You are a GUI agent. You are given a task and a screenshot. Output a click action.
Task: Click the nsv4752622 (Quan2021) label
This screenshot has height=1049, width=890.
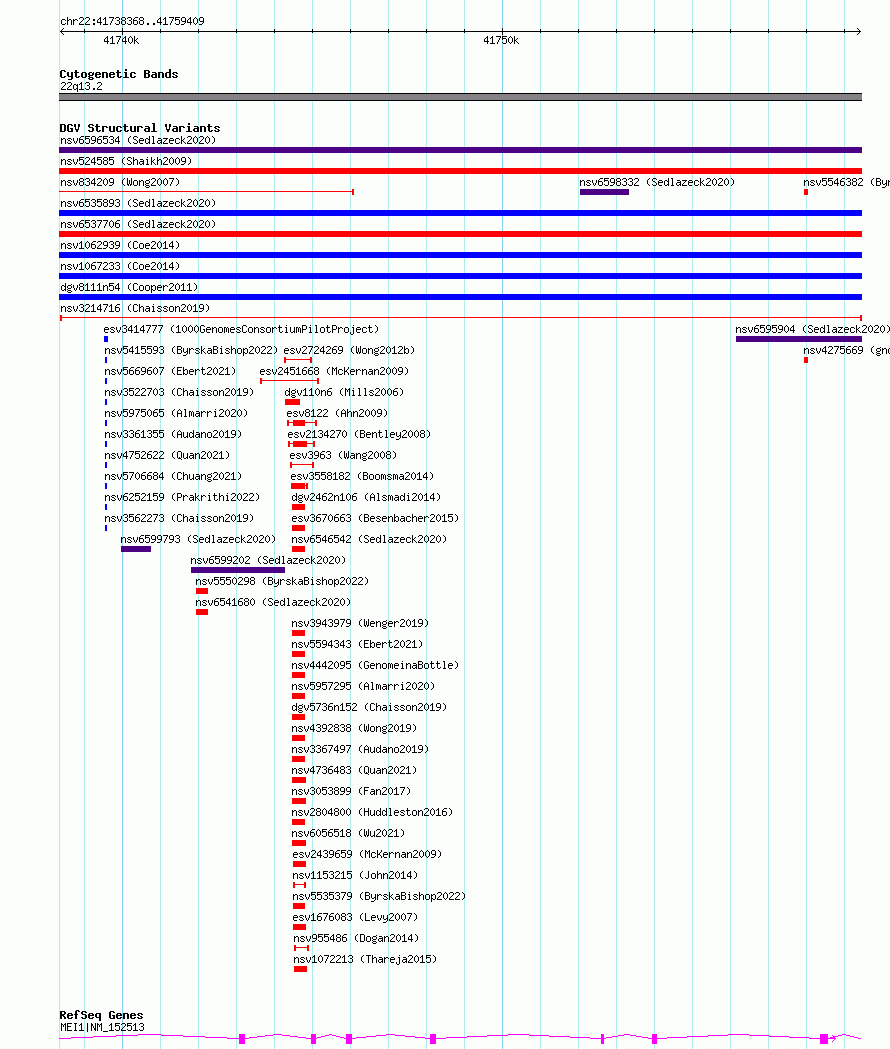[x=167, y=455]
